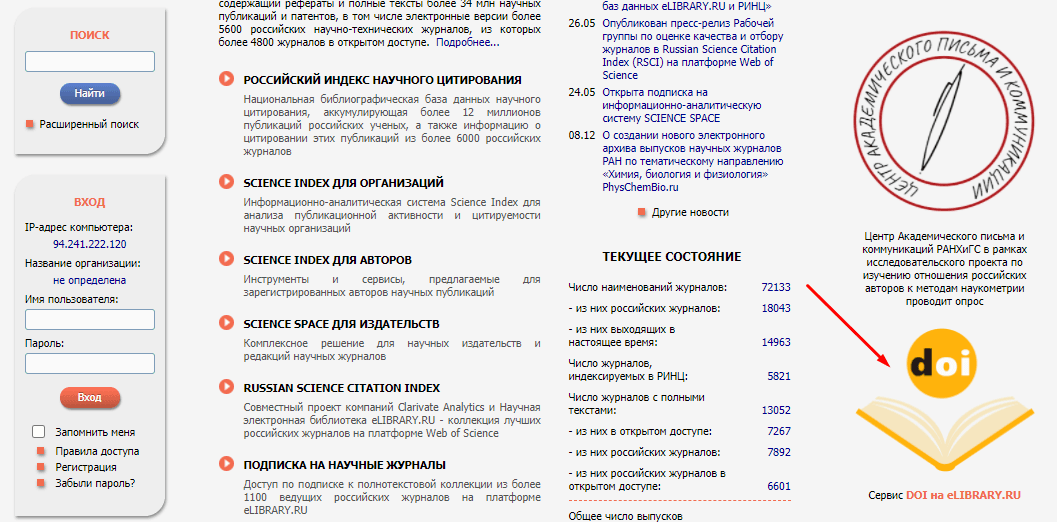The width and height of the screenshot is (1057, 522).
Task: Focus the Имя пользователя input field
Action: click(90, 320)
